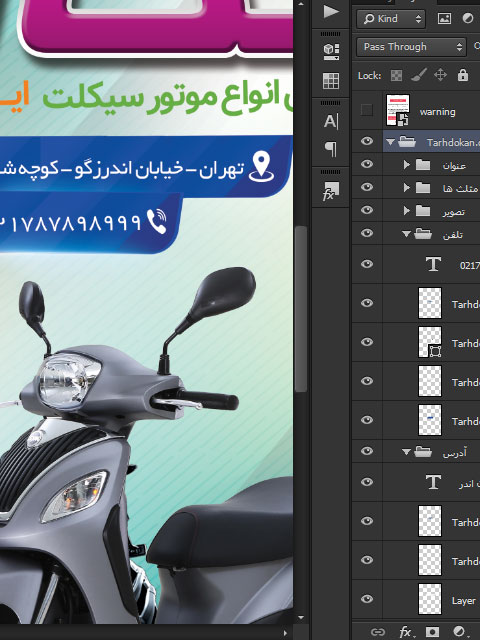Hide the عنوان group
This screenshot has width=480, height=640.
click(367, 164)
